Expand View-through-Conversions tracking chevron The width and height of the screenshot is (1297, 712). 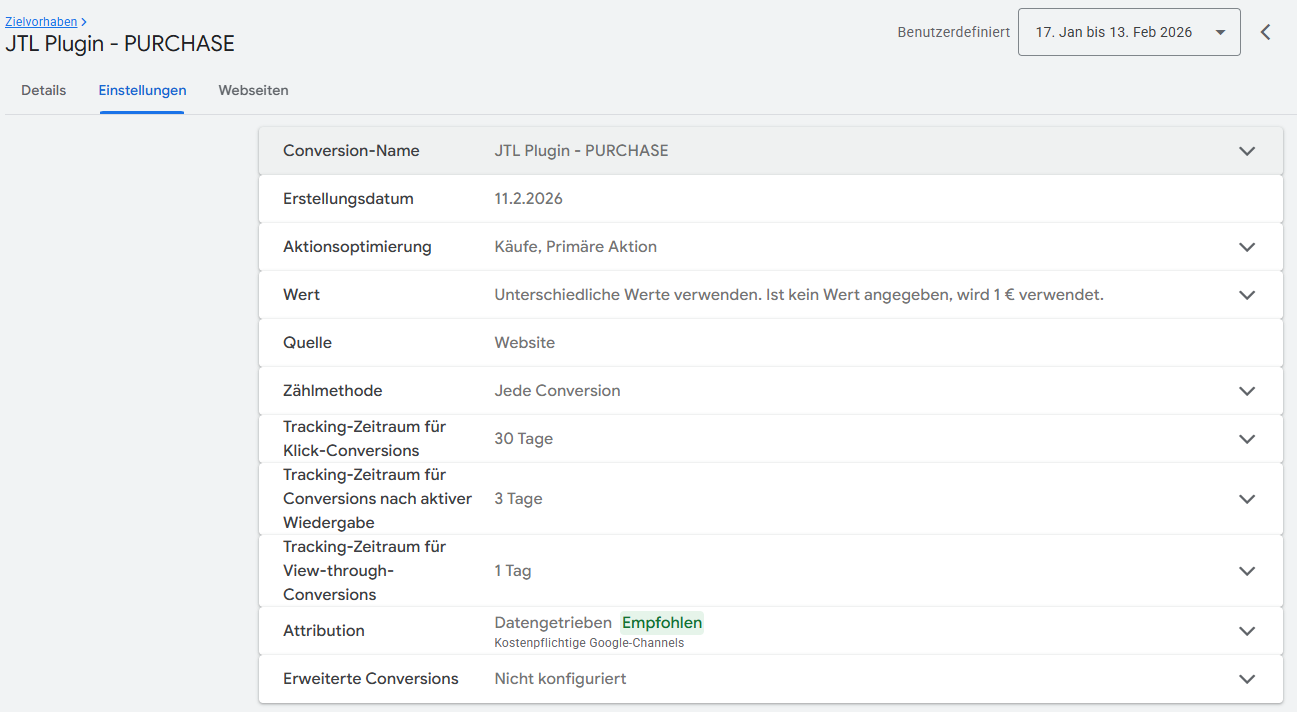(x=1247, y=571)
